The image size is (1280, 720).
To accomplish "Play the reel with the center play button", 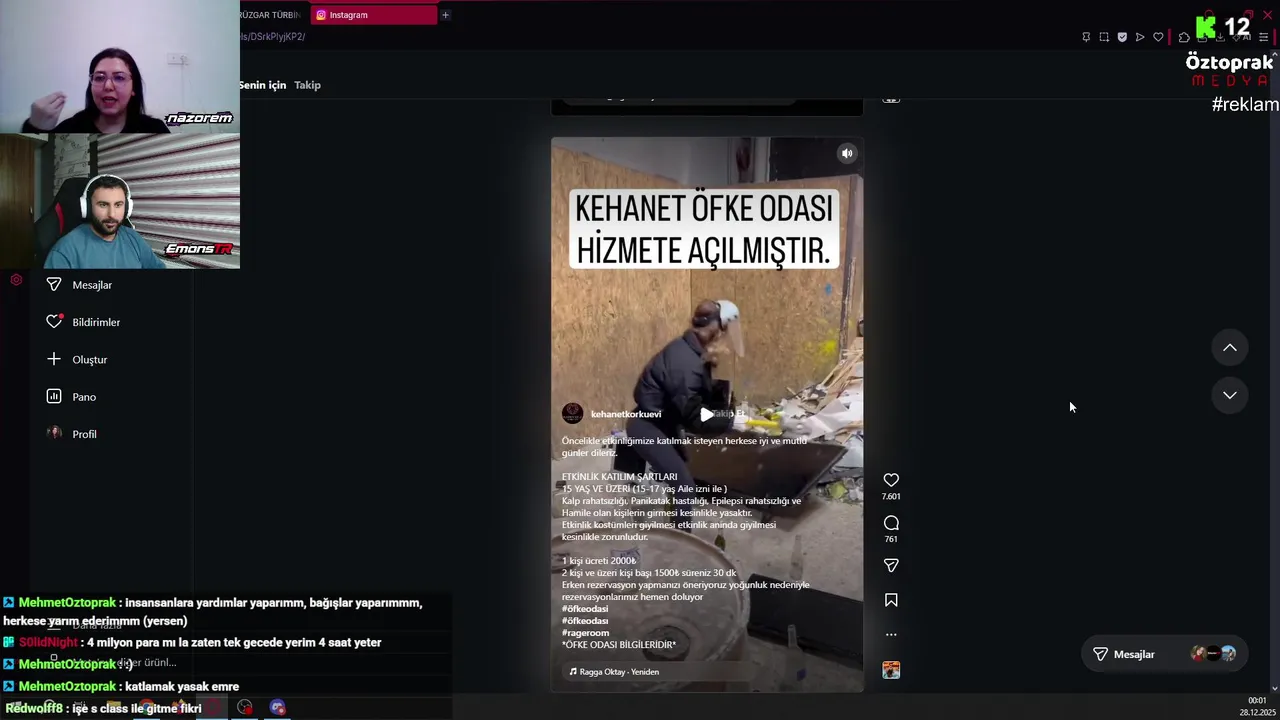I will click(x=707, y=414).
